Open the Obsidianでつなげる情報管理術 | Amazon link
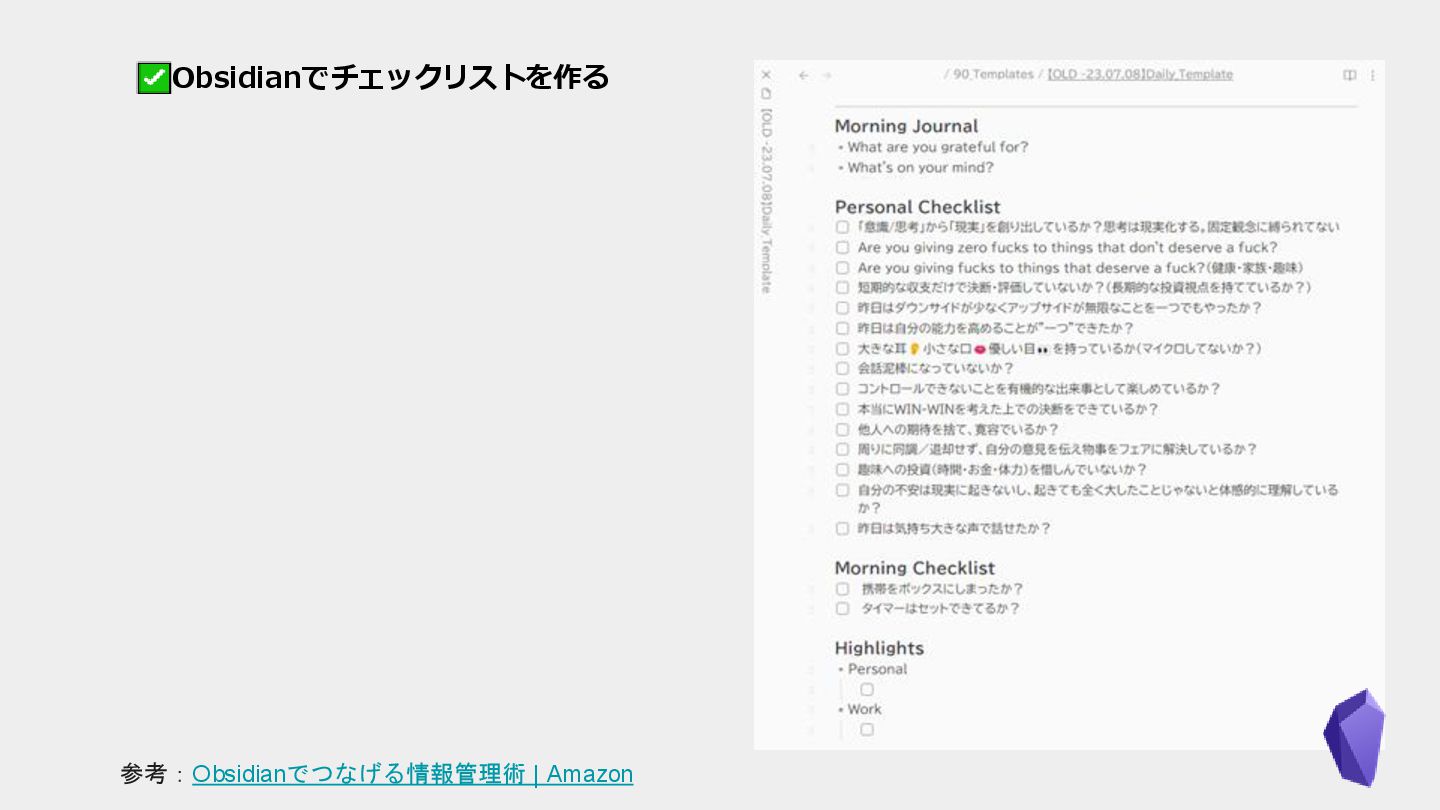Image resolution: width=1440 pixels, height=810 pixels. pyautogui.click(x=412, y=774)
